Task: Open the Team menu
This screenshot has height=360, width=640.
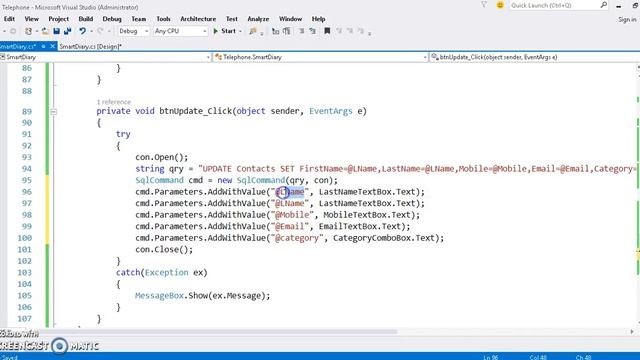Action: click(138, 19)
